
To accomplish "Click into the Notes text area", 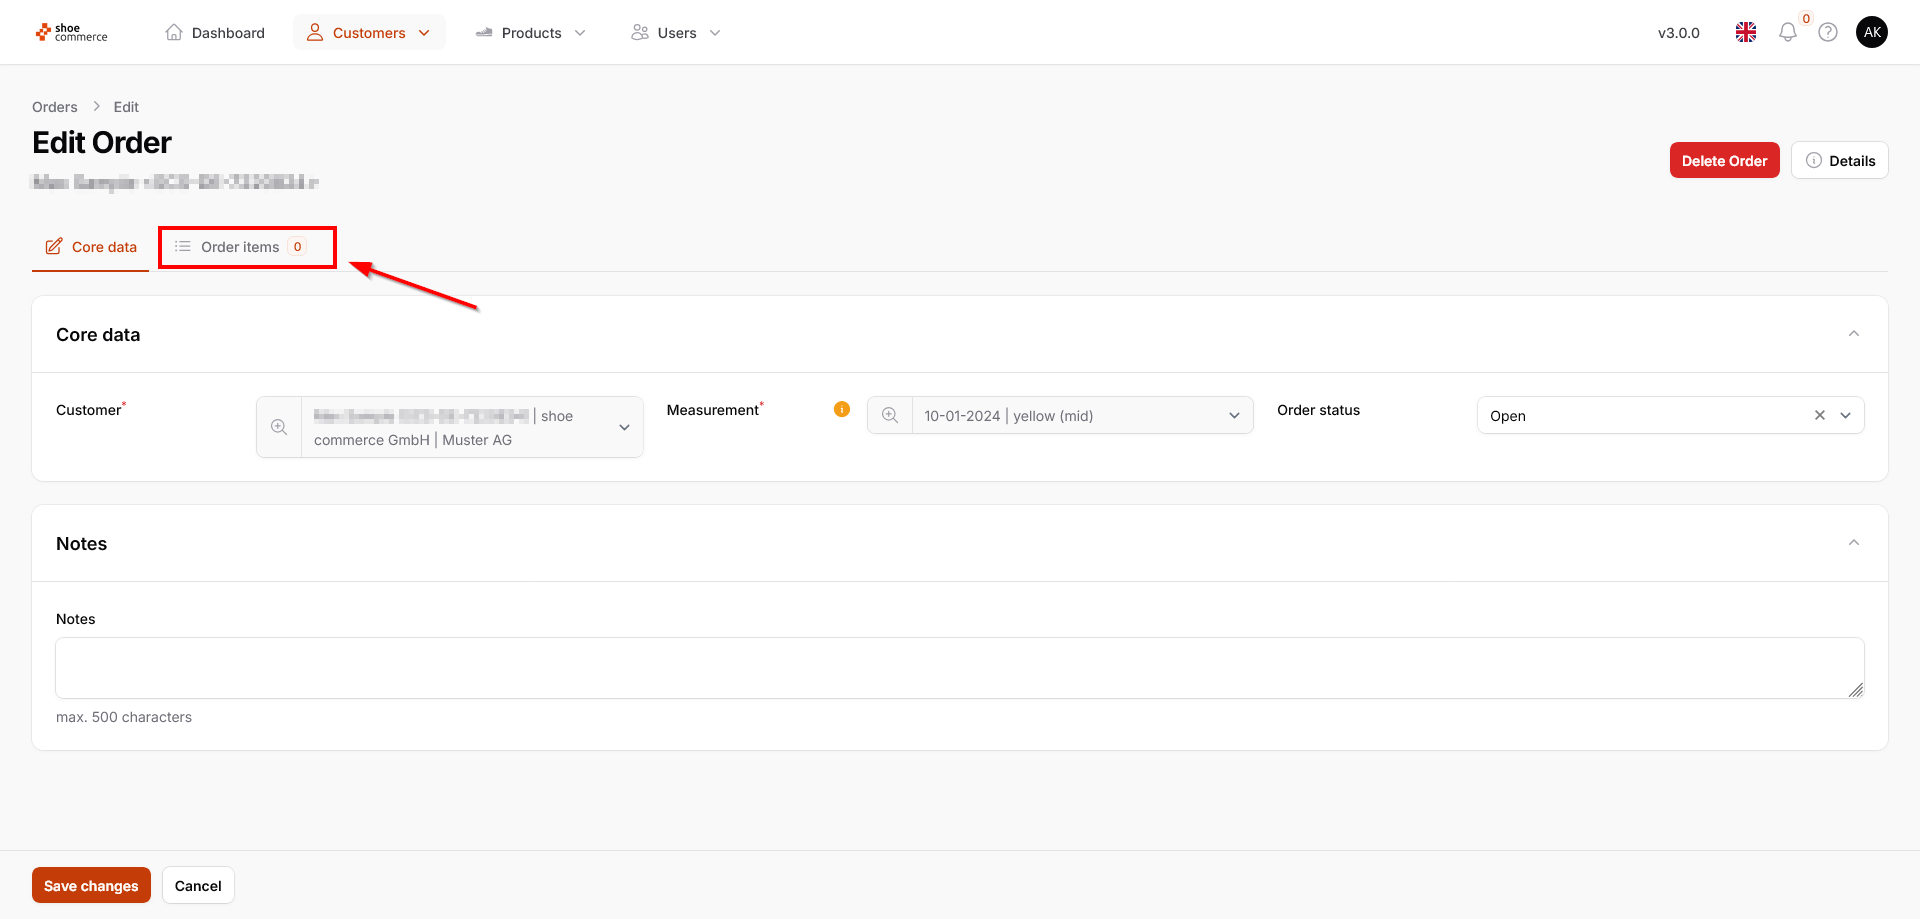I will (x=959, y=668).
